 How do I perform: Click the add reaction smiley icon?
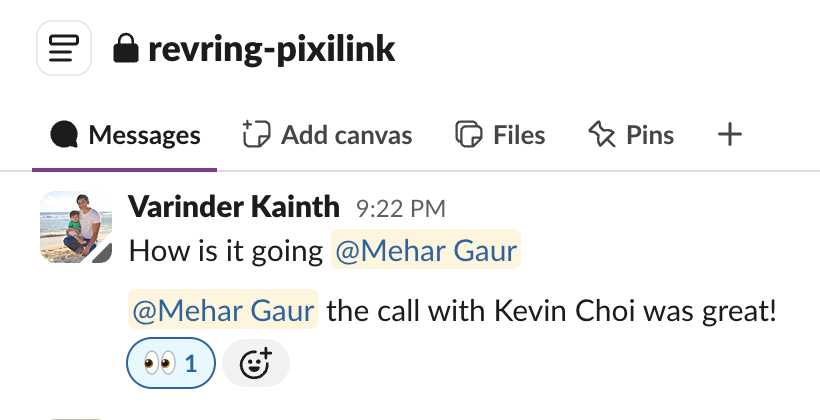coord(255,365)
